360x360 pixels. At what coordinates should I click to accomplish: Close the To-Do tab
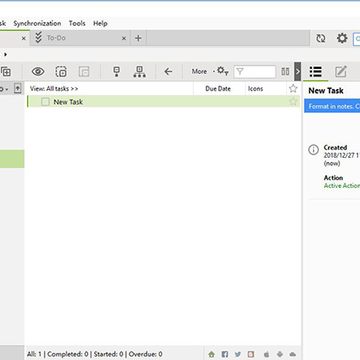tap(124, 38)
